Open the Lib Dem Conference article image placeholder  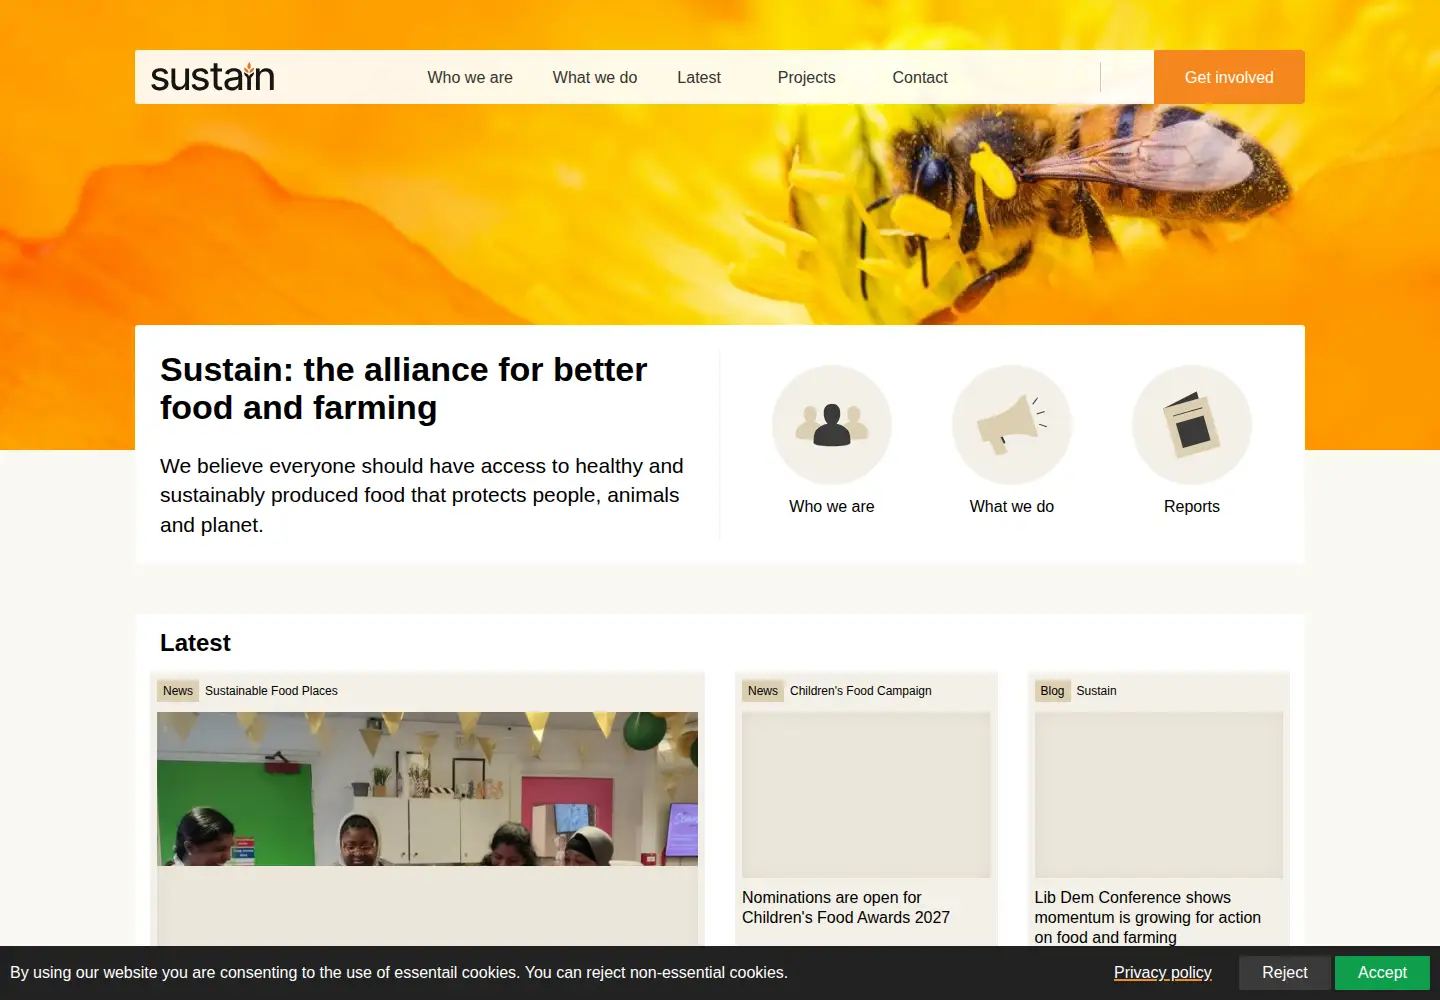coord(1159,795)
